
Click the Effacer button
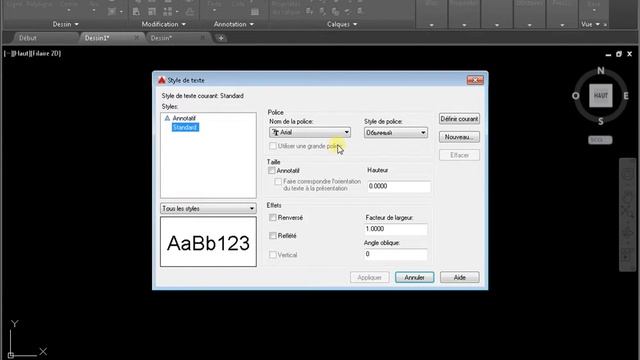point(459,155)
